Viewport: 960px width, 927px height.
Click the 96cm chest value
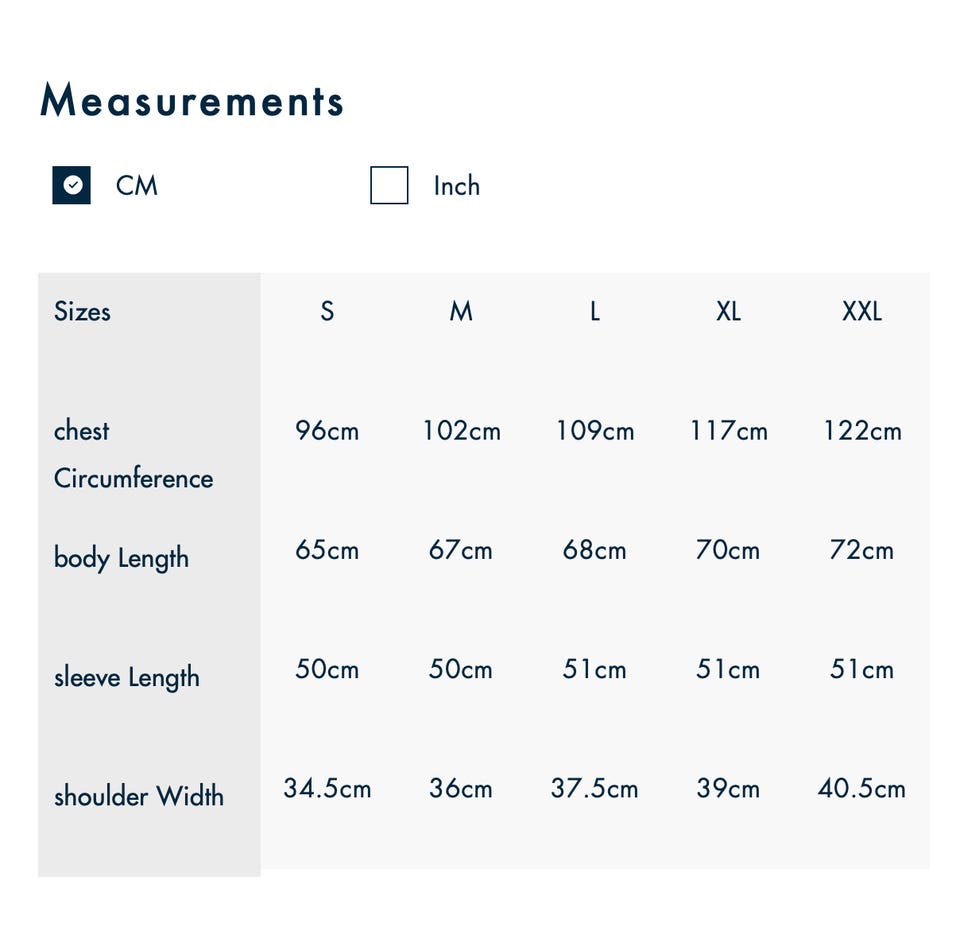(x=327, y=431)
